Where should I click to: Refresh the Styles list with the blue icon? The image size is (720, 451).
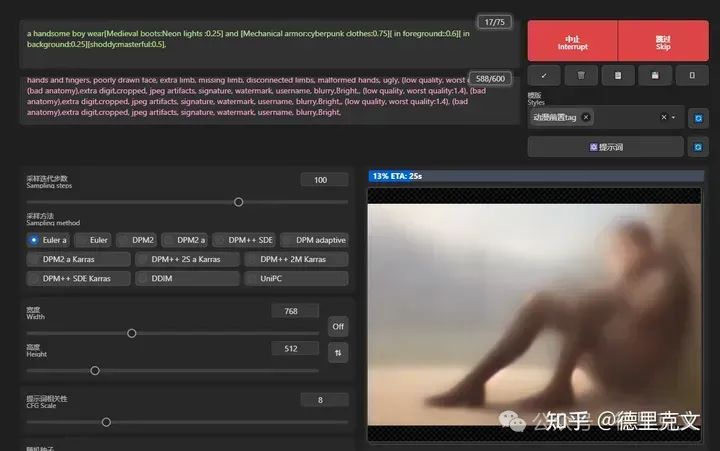point(698,118)
